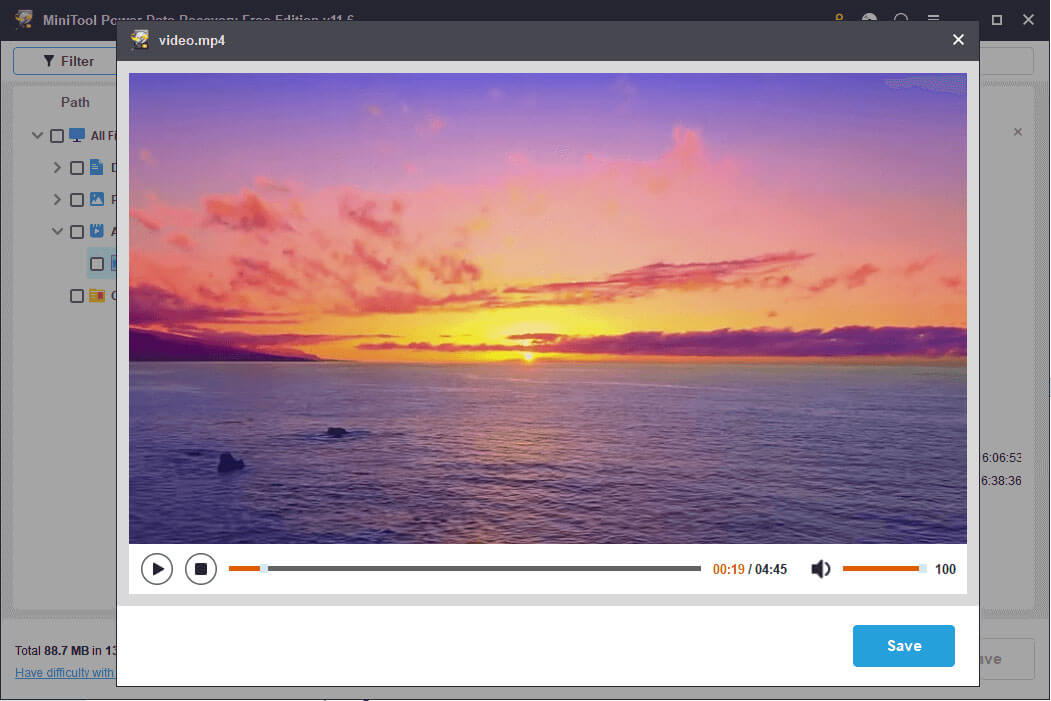The height and width of the screenshot is (701, 1051).
Task: Select the 'All Fi' tree label
Action: (x=103, y=136)
